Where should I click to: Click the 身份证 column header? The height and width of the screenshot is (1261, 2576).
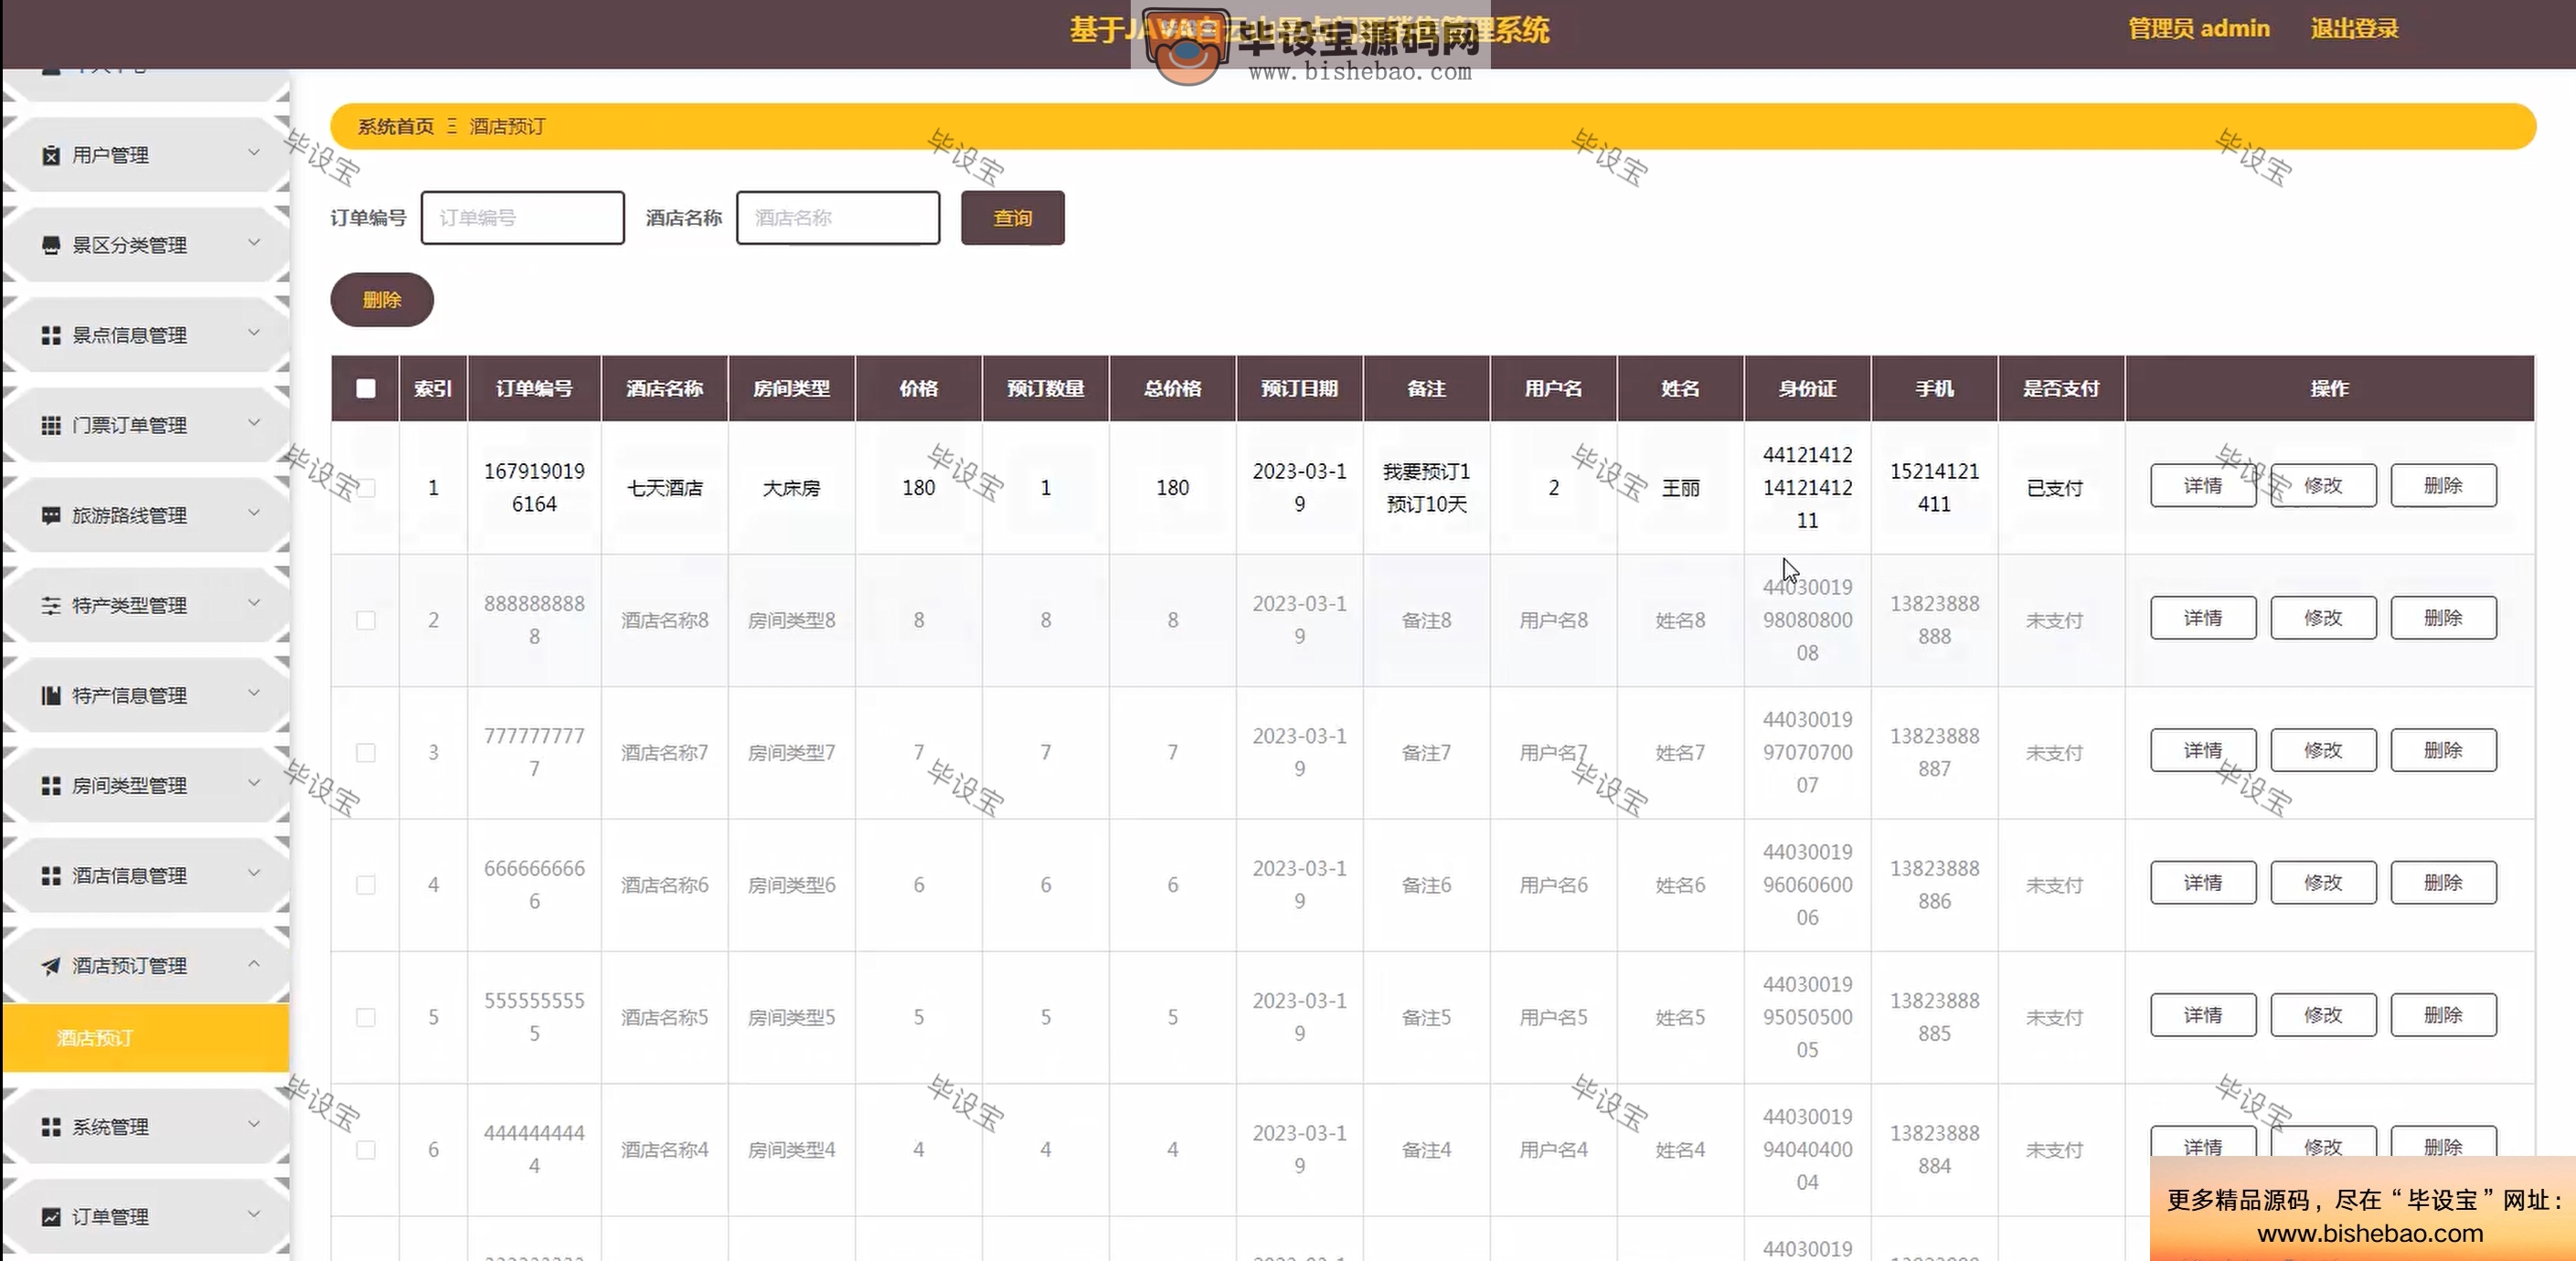(1807, 388)
